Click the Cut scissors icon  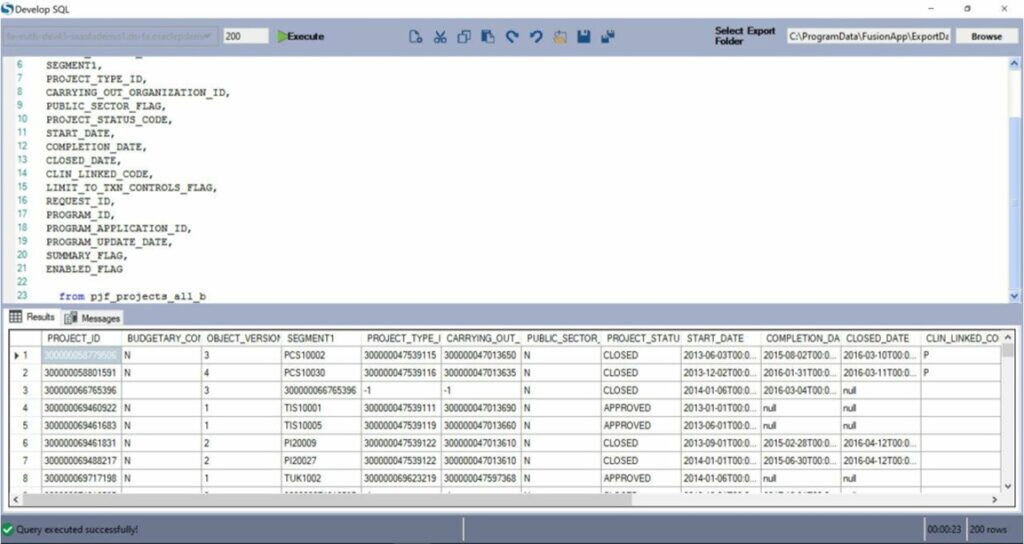click(440, 37)
